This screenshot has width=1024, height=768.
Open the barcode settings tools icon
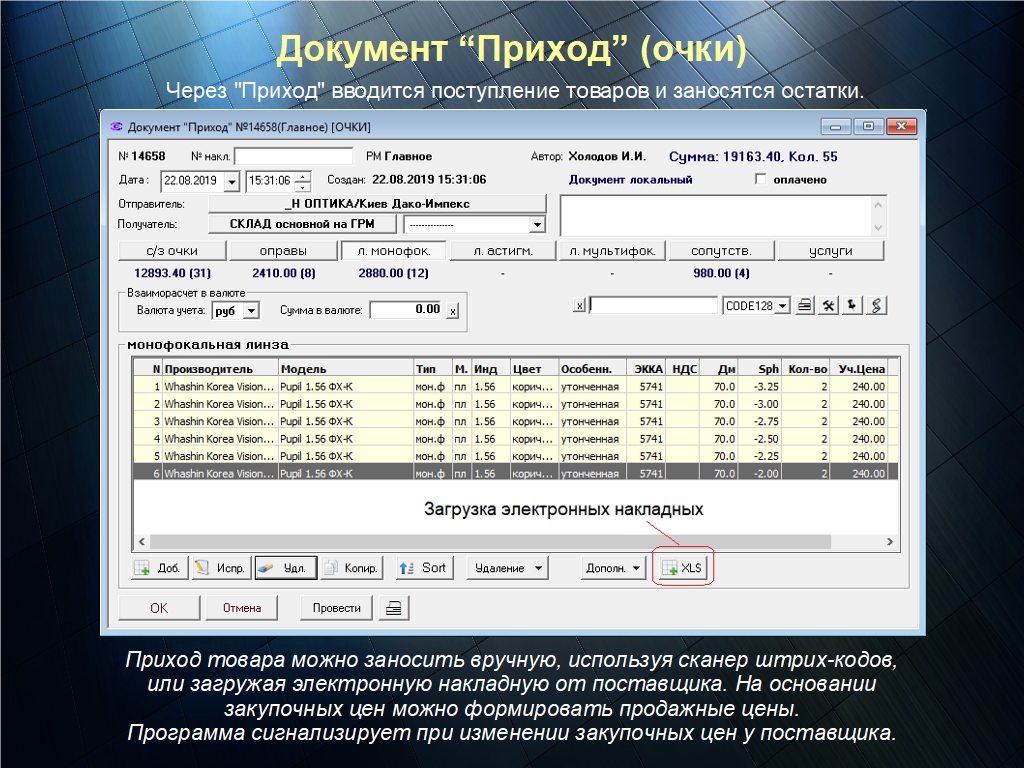[829, 306]
